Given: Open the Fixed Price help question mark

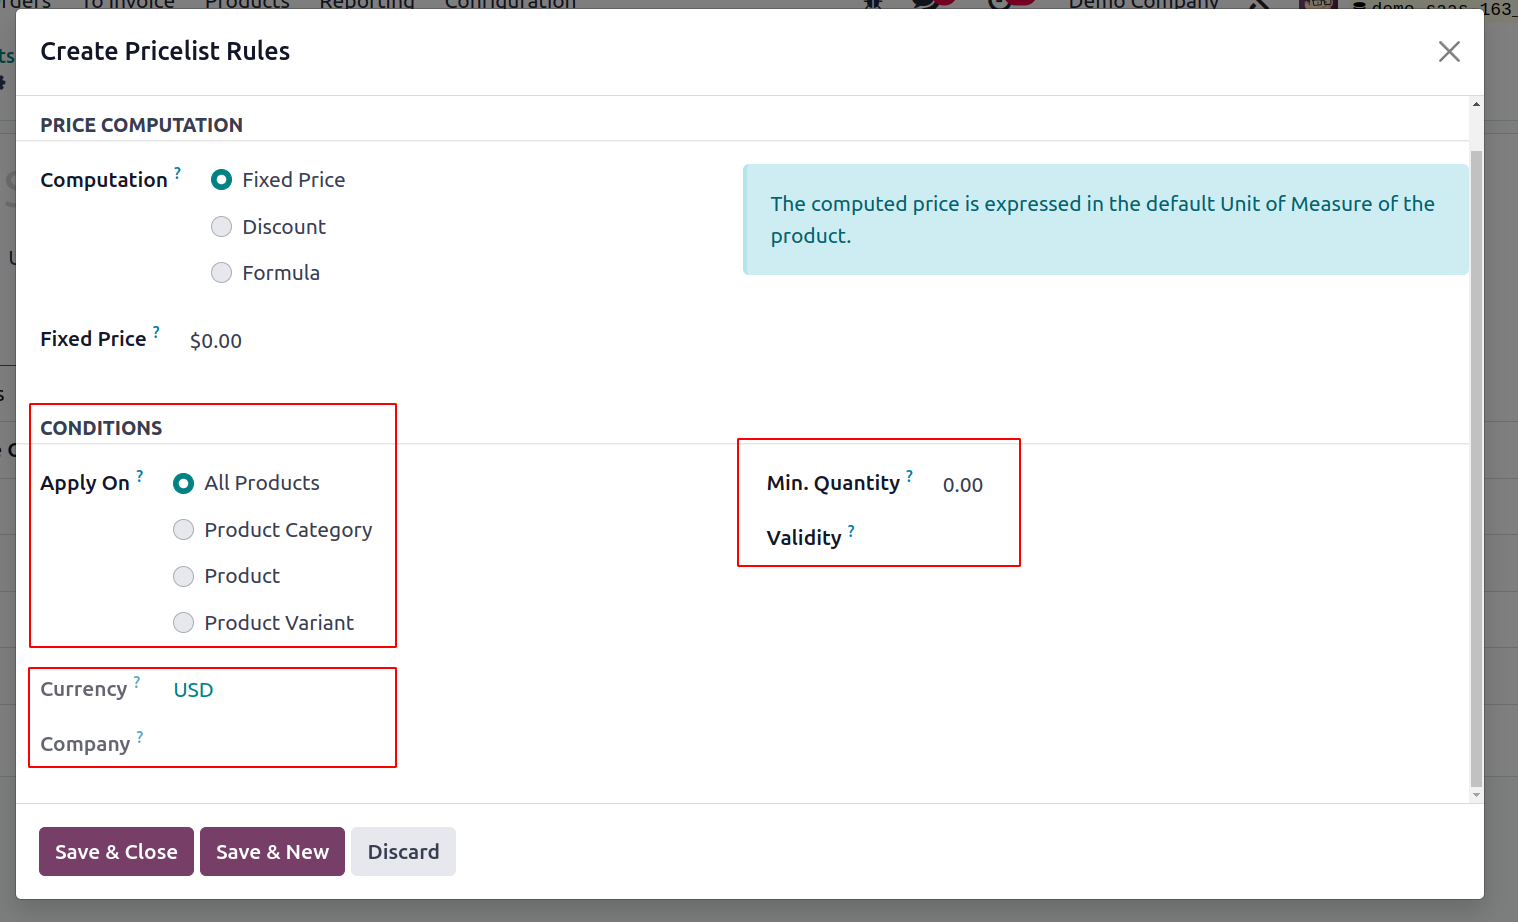Looking at the screenshot, I should point(156,331).
